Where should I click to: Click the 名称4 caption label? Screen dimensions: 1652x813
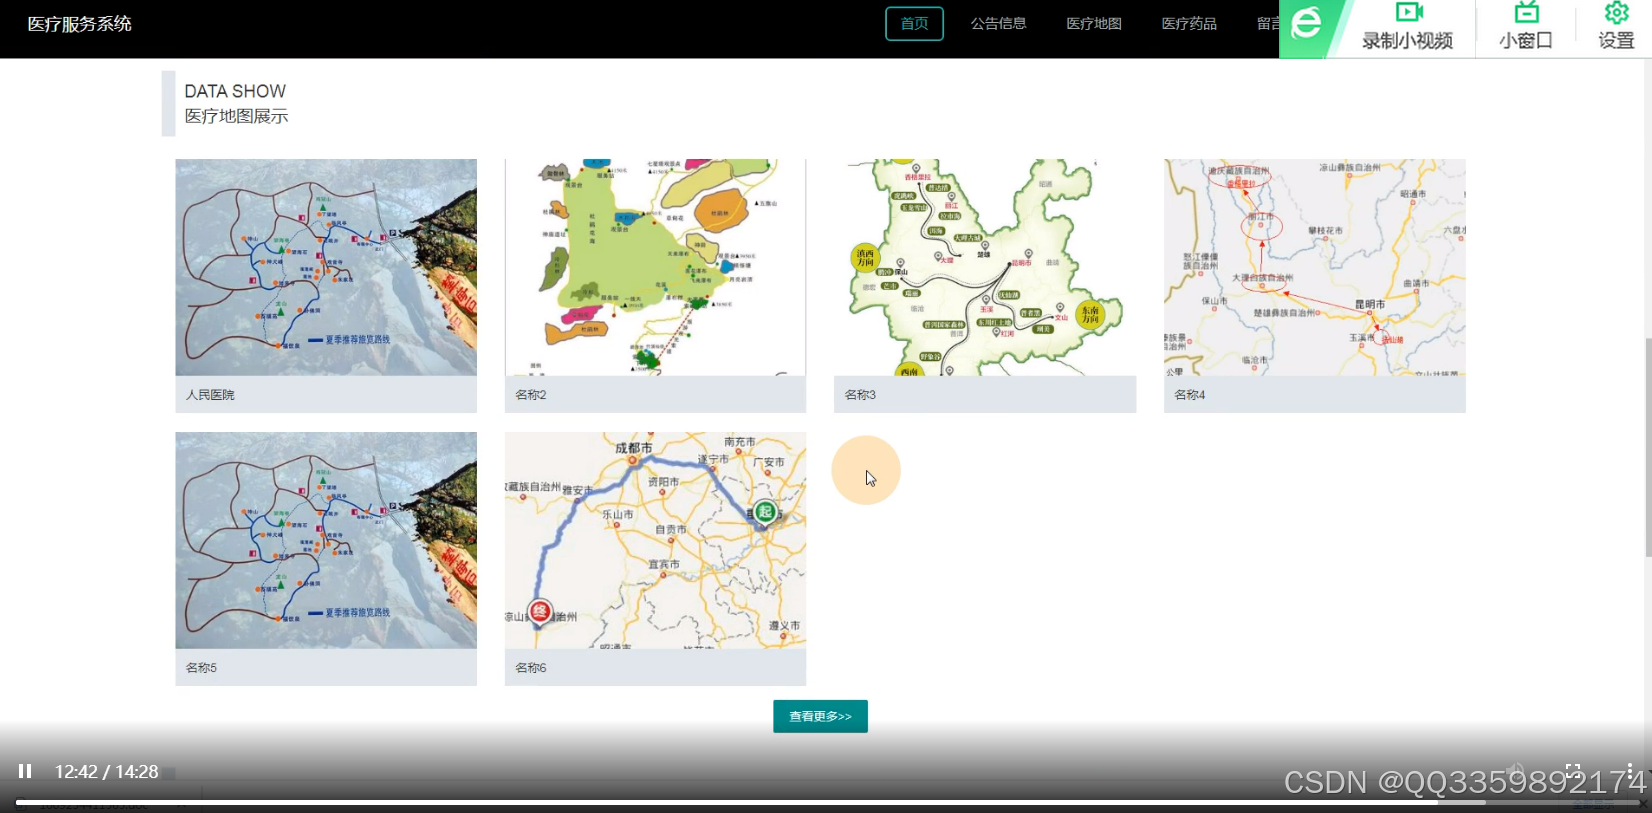[x=1190, y=395]
